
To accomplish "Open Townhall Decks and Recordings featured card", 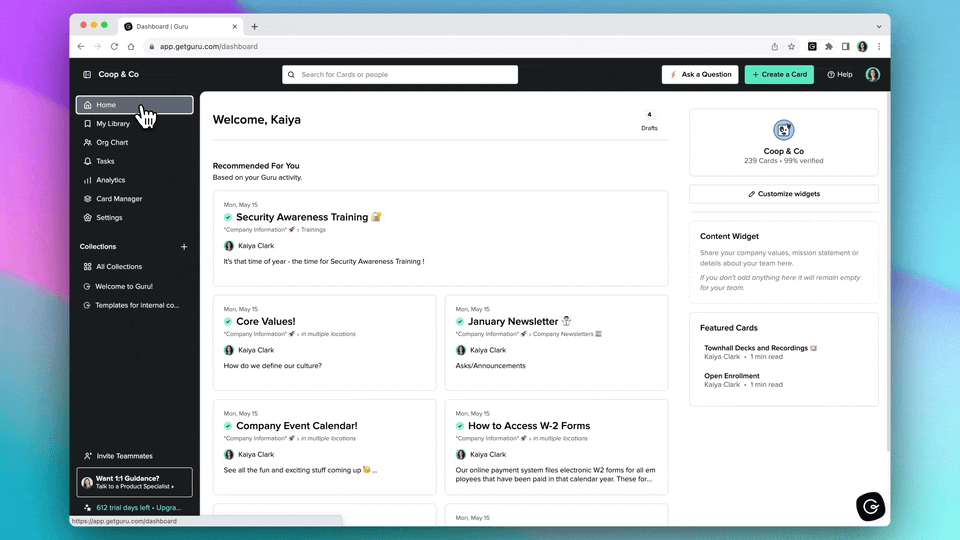I will 760,348.
